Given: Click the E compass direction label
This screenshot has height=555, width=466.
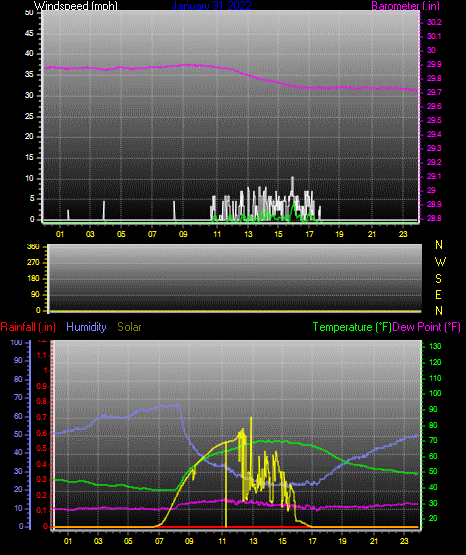Looking at the screenshot, I should pyautogui.click(x=438, y=295).
